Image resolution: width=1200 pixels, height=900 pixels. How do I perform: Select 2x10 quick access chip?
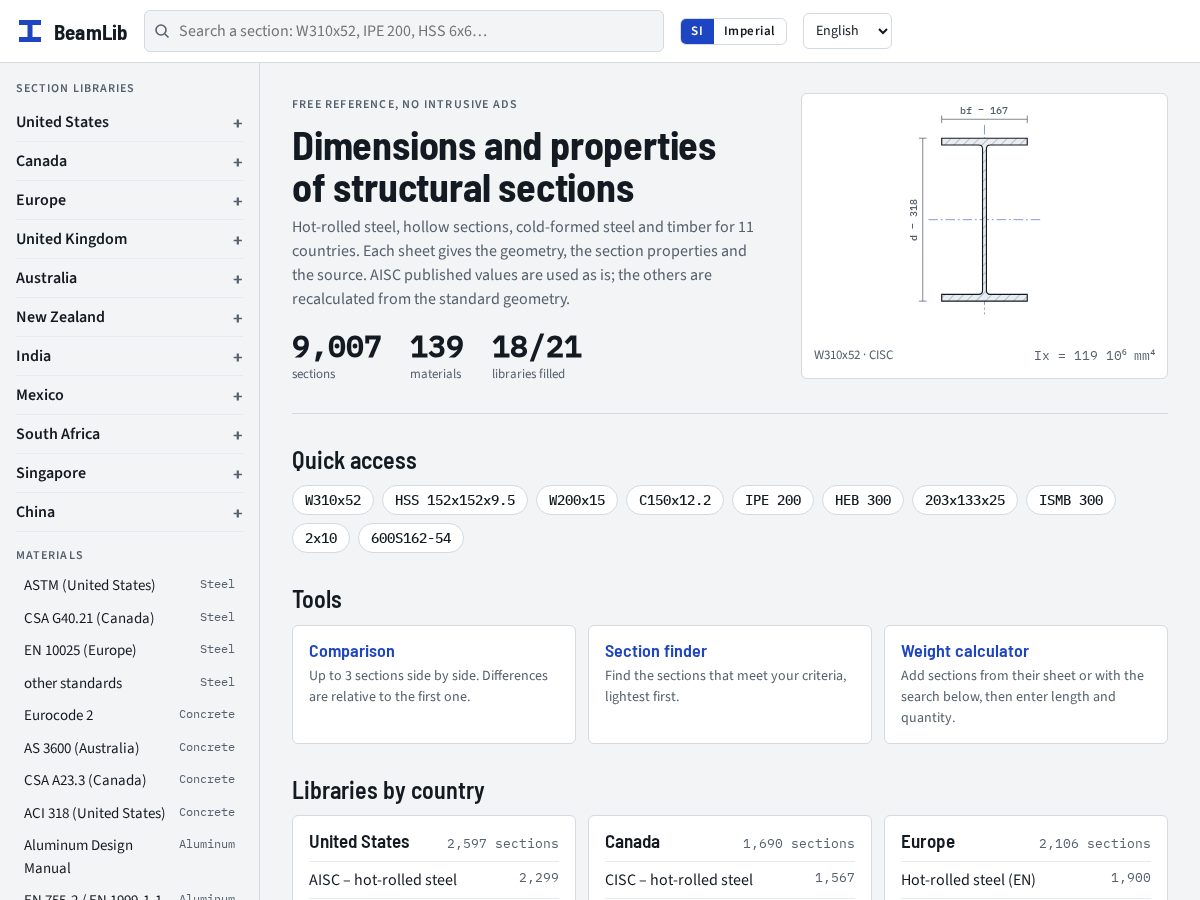[321, 538]
